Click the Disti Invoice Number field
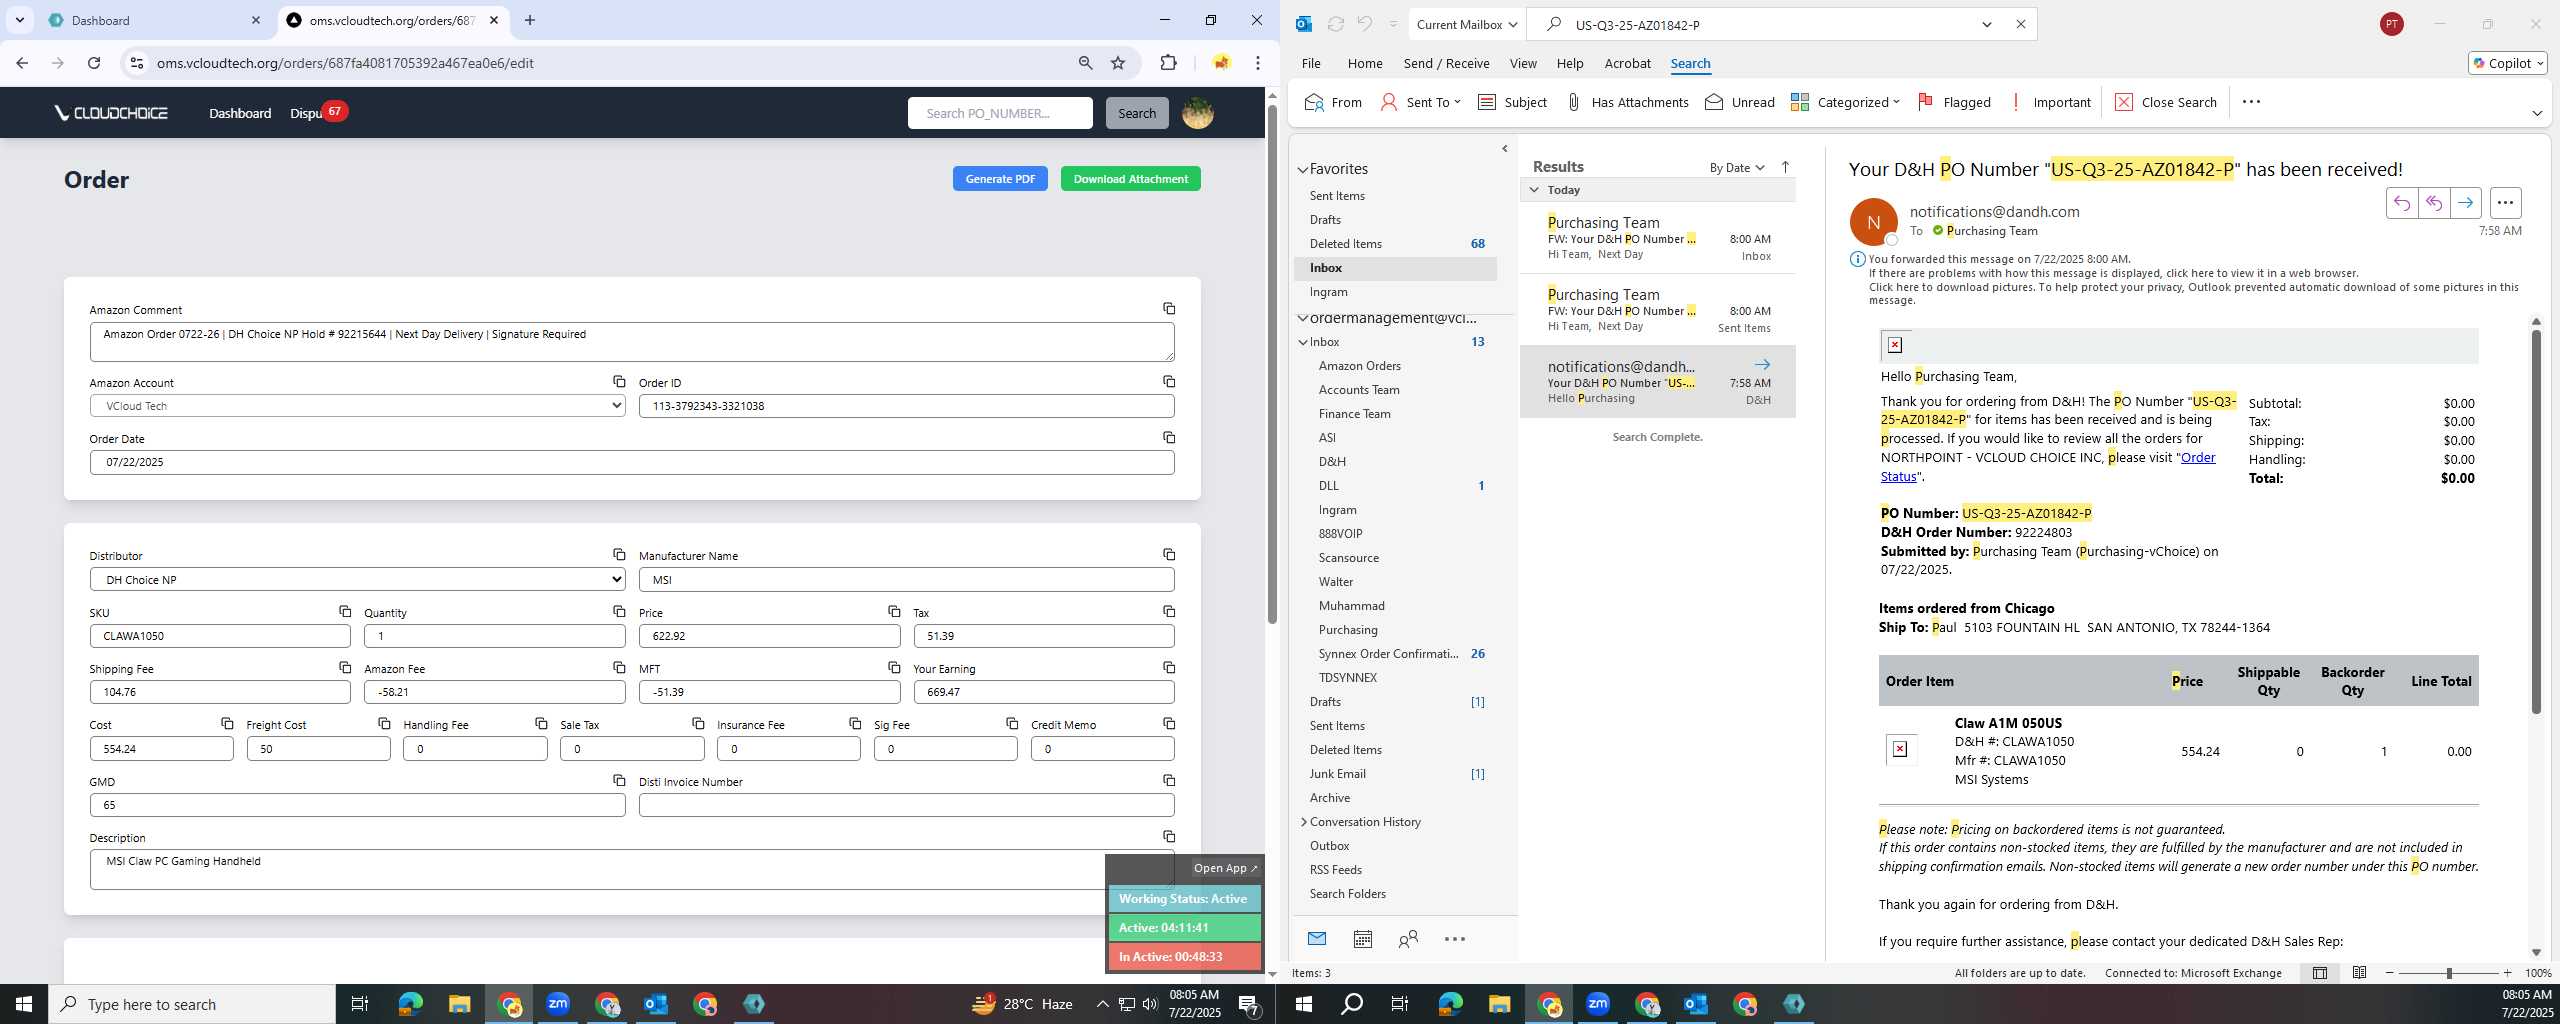The width and height of the screenshot is (2560, 1024). coord(906,805)
